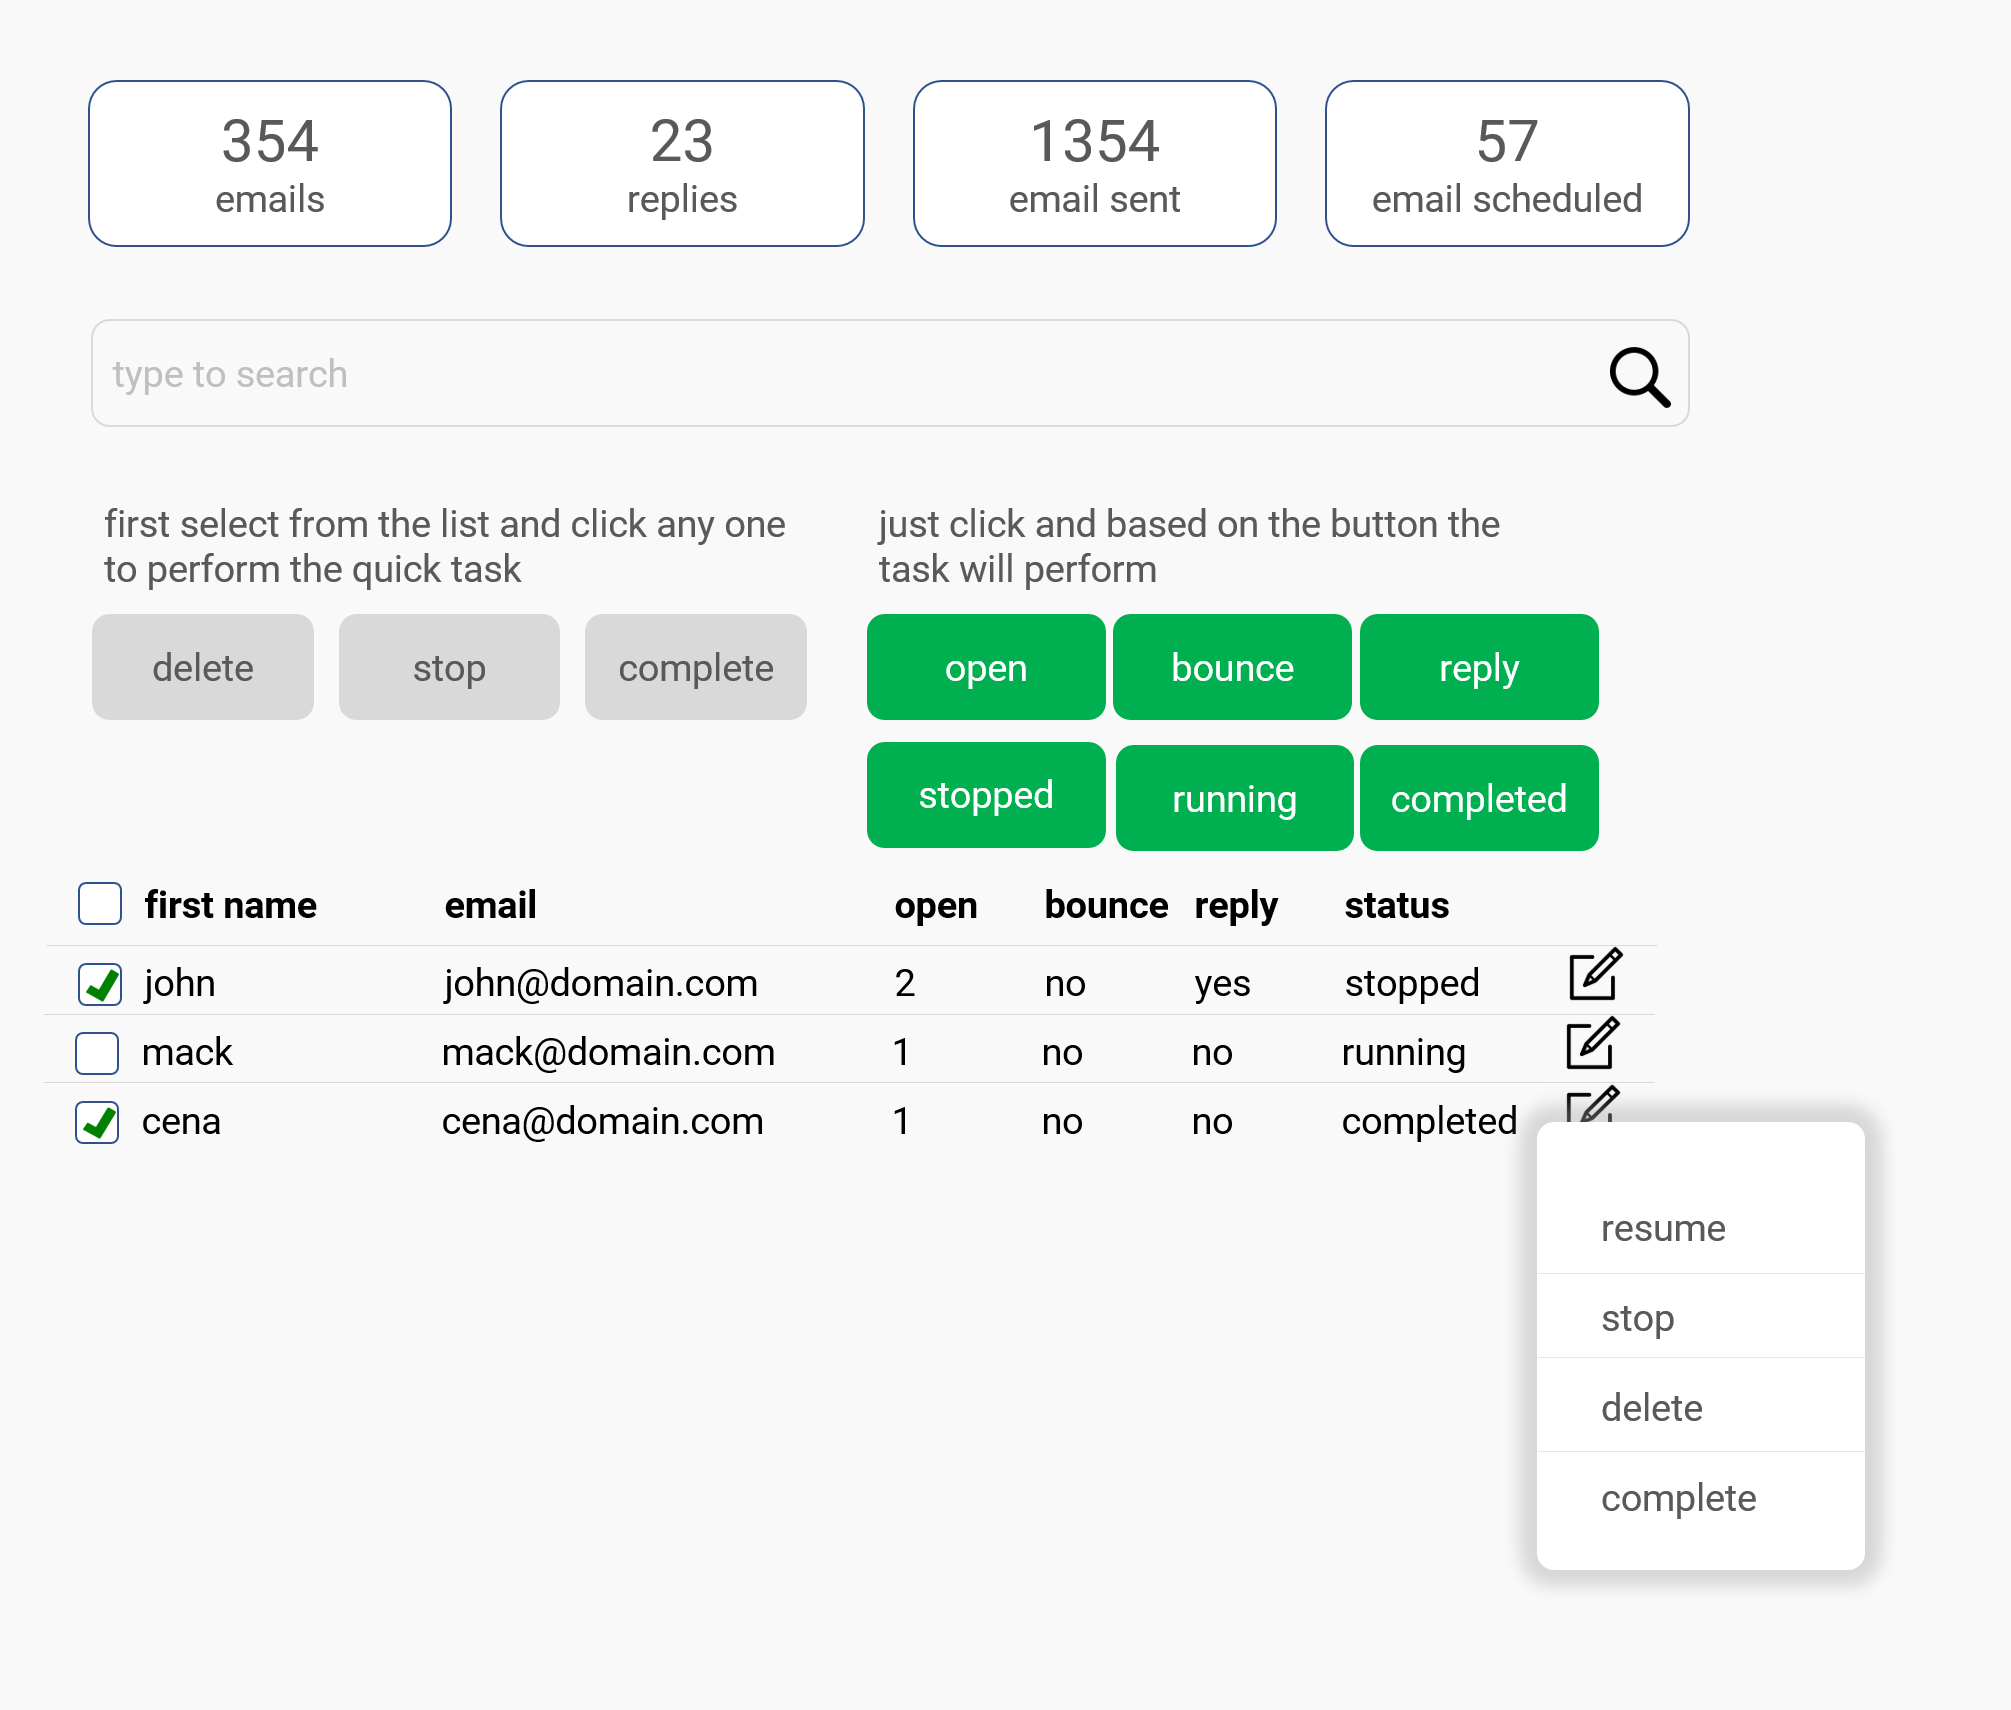Click the gray complete quick-task button
2011x1710 pixels.
tap(696, 667)
